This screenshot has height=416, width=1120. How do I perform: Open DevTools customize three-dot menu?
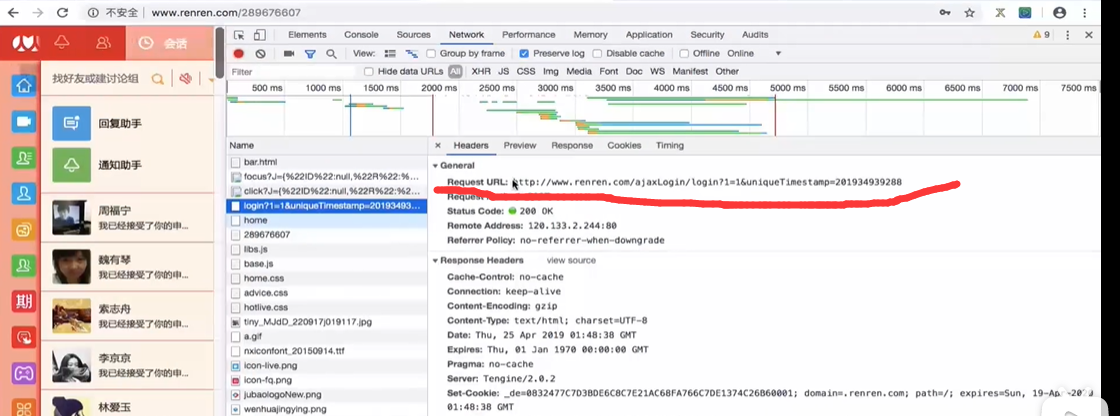tap(1068, 35)
